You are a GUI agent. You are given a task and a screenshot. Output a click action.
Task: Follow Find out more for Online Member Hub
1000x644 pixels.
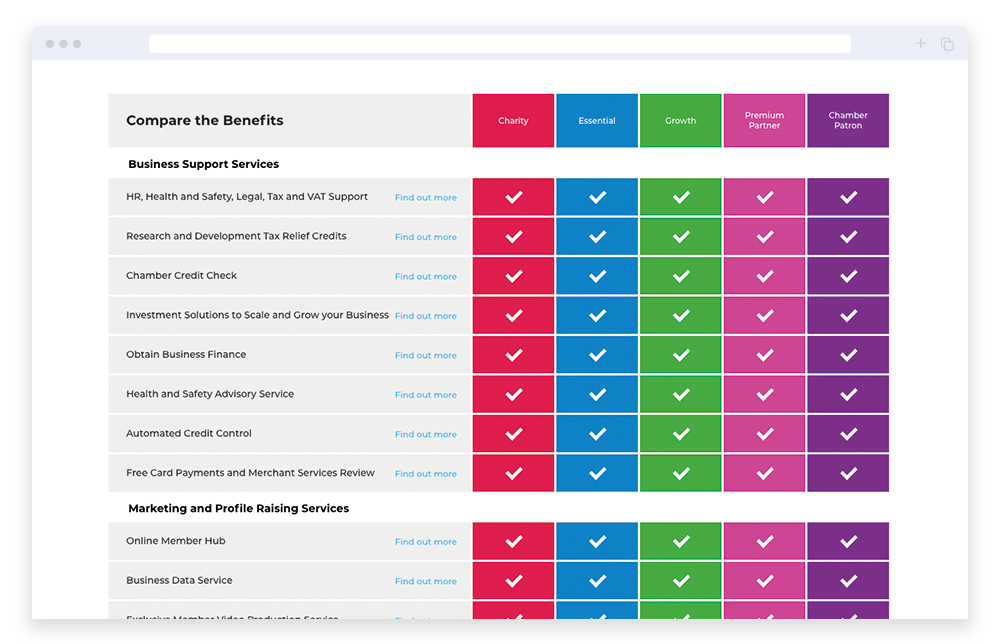coord(425,542)
